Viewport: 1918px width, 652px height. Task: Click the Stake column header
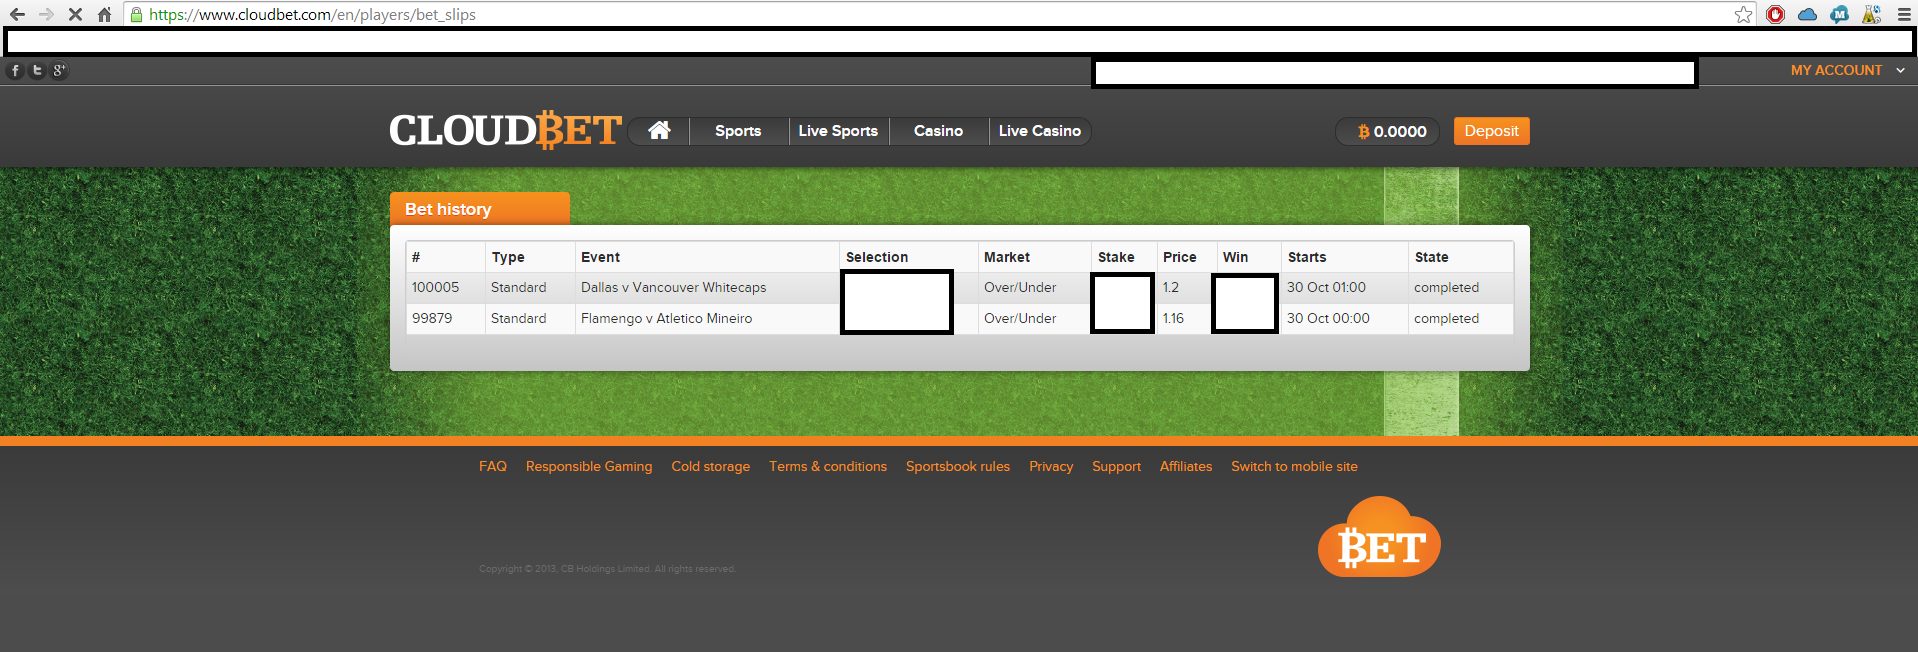[1116, 257]
